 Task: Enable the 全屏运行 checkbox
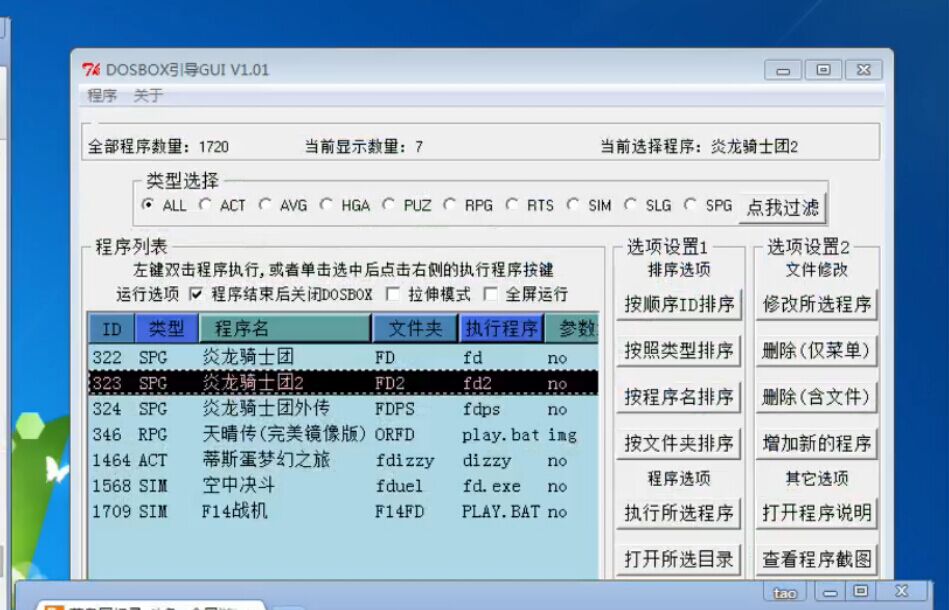pyautogui.click(x=490, y=294)
